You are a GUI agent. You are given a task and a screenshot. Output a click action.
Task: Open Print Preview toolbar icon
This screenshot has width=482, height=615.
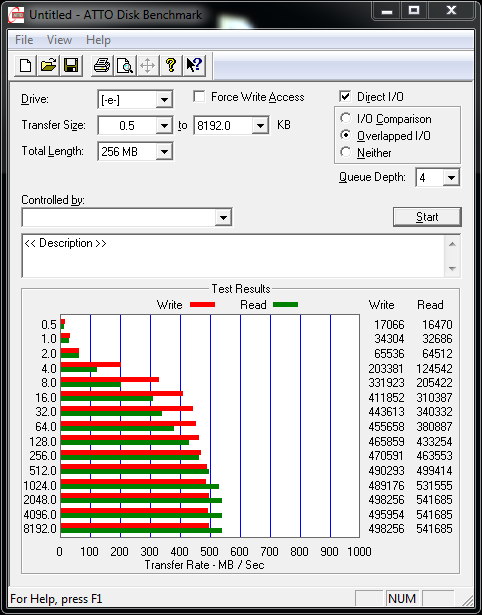point(125,65)
